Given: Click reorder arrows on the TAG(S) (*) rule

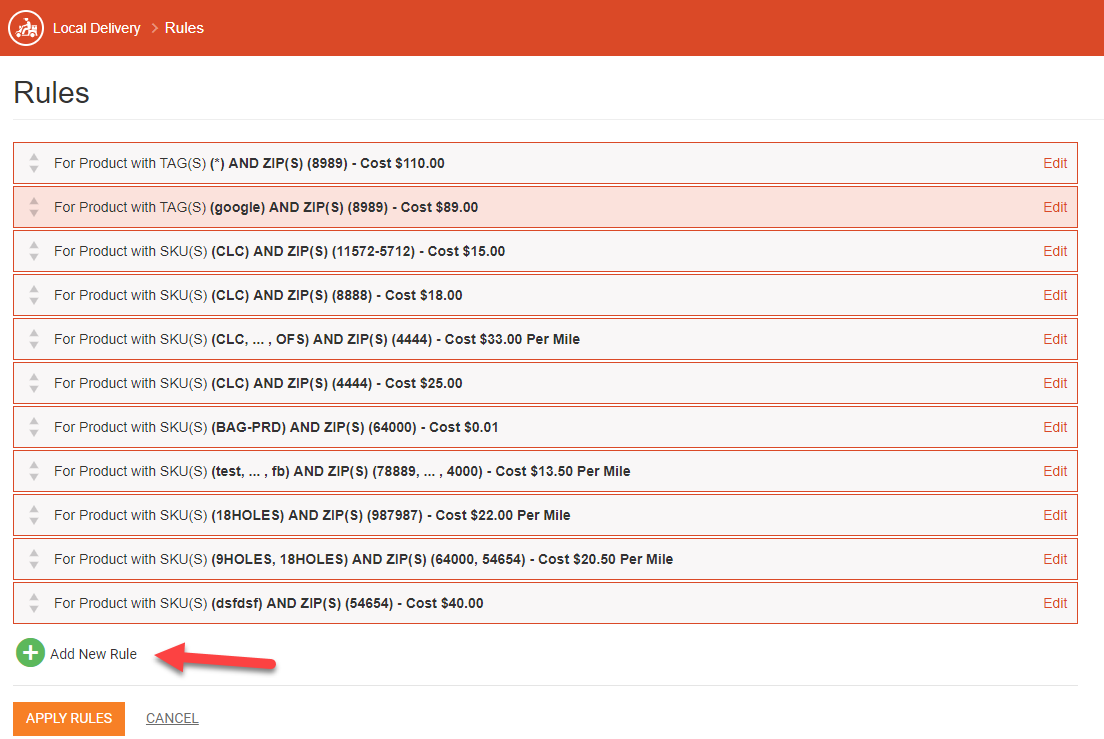Looking at the screenshot, I should [34, 163].
